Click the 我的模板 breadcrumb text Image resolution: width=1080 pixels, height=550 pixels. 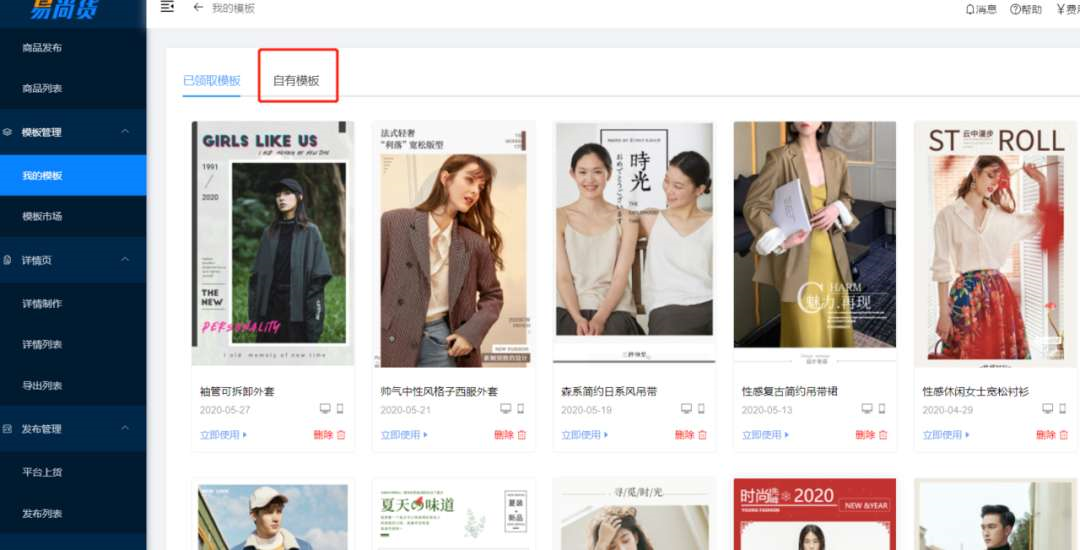(233, 8)
